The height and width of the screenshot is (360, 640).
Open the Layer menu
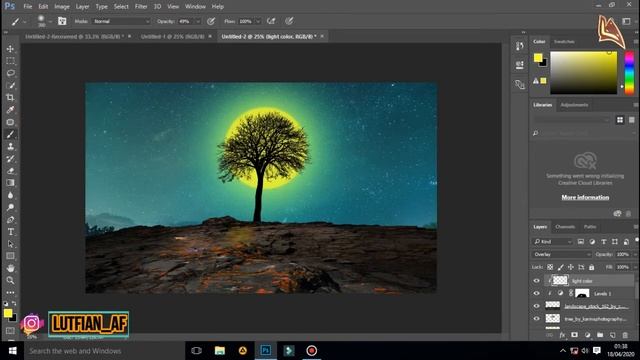coord(82,7)
